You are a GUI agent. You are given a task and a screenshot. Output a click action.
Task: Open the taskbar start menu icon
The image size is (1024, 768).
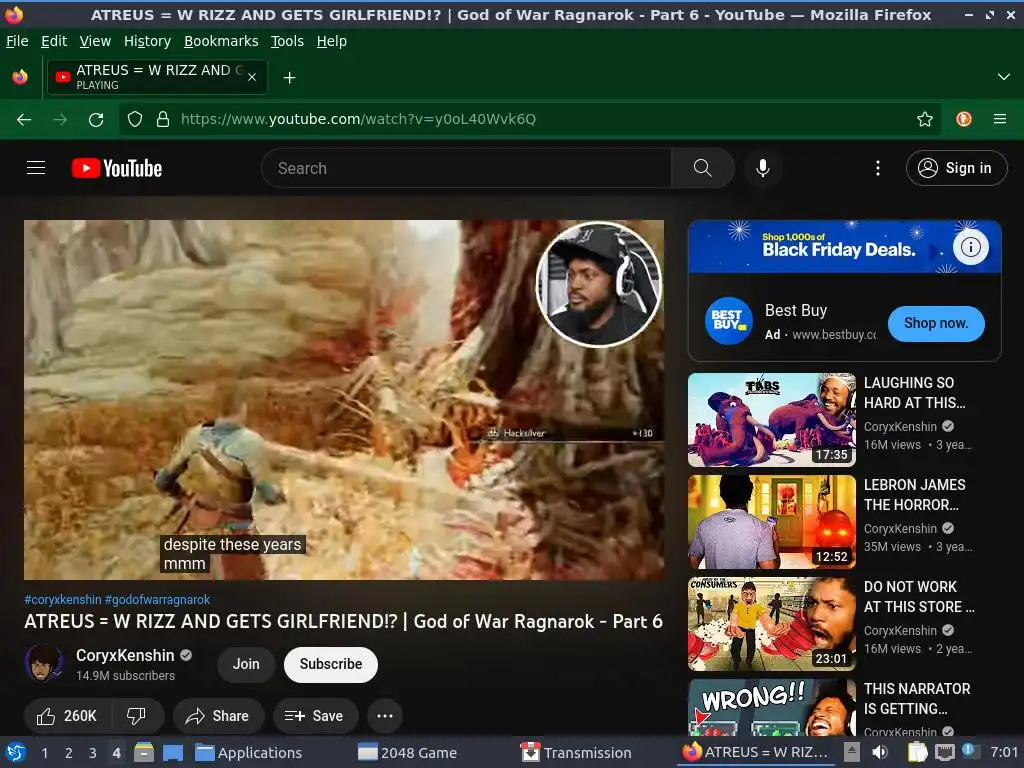[15, 752]
